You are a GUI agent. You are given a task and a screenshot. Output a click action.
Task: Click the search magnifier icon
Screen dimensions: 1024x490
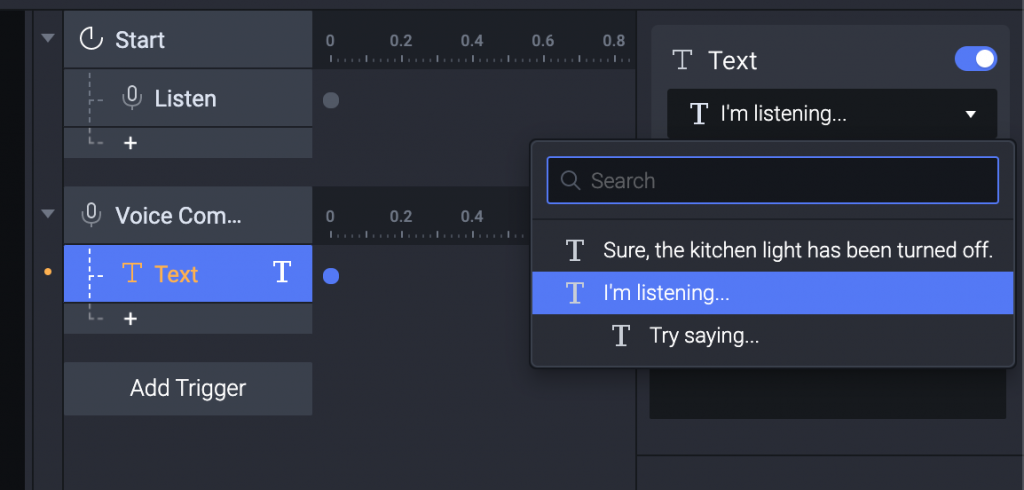pyautogui.click(x=571, y=181)
